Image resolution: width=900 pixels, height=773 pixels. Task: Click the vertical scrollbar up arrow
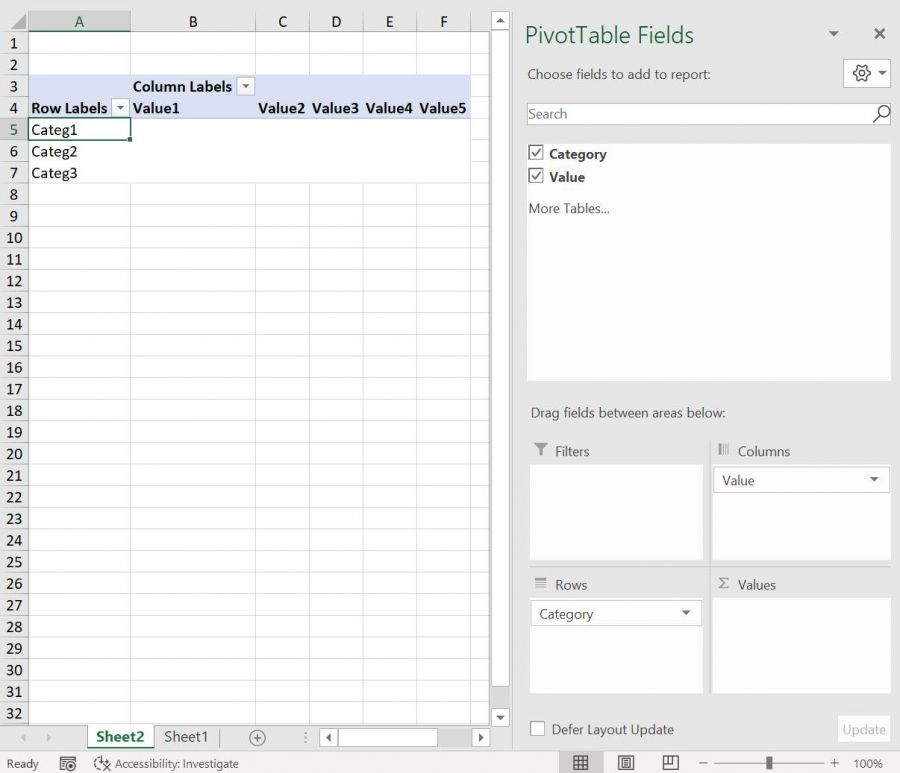click(500, 21)
